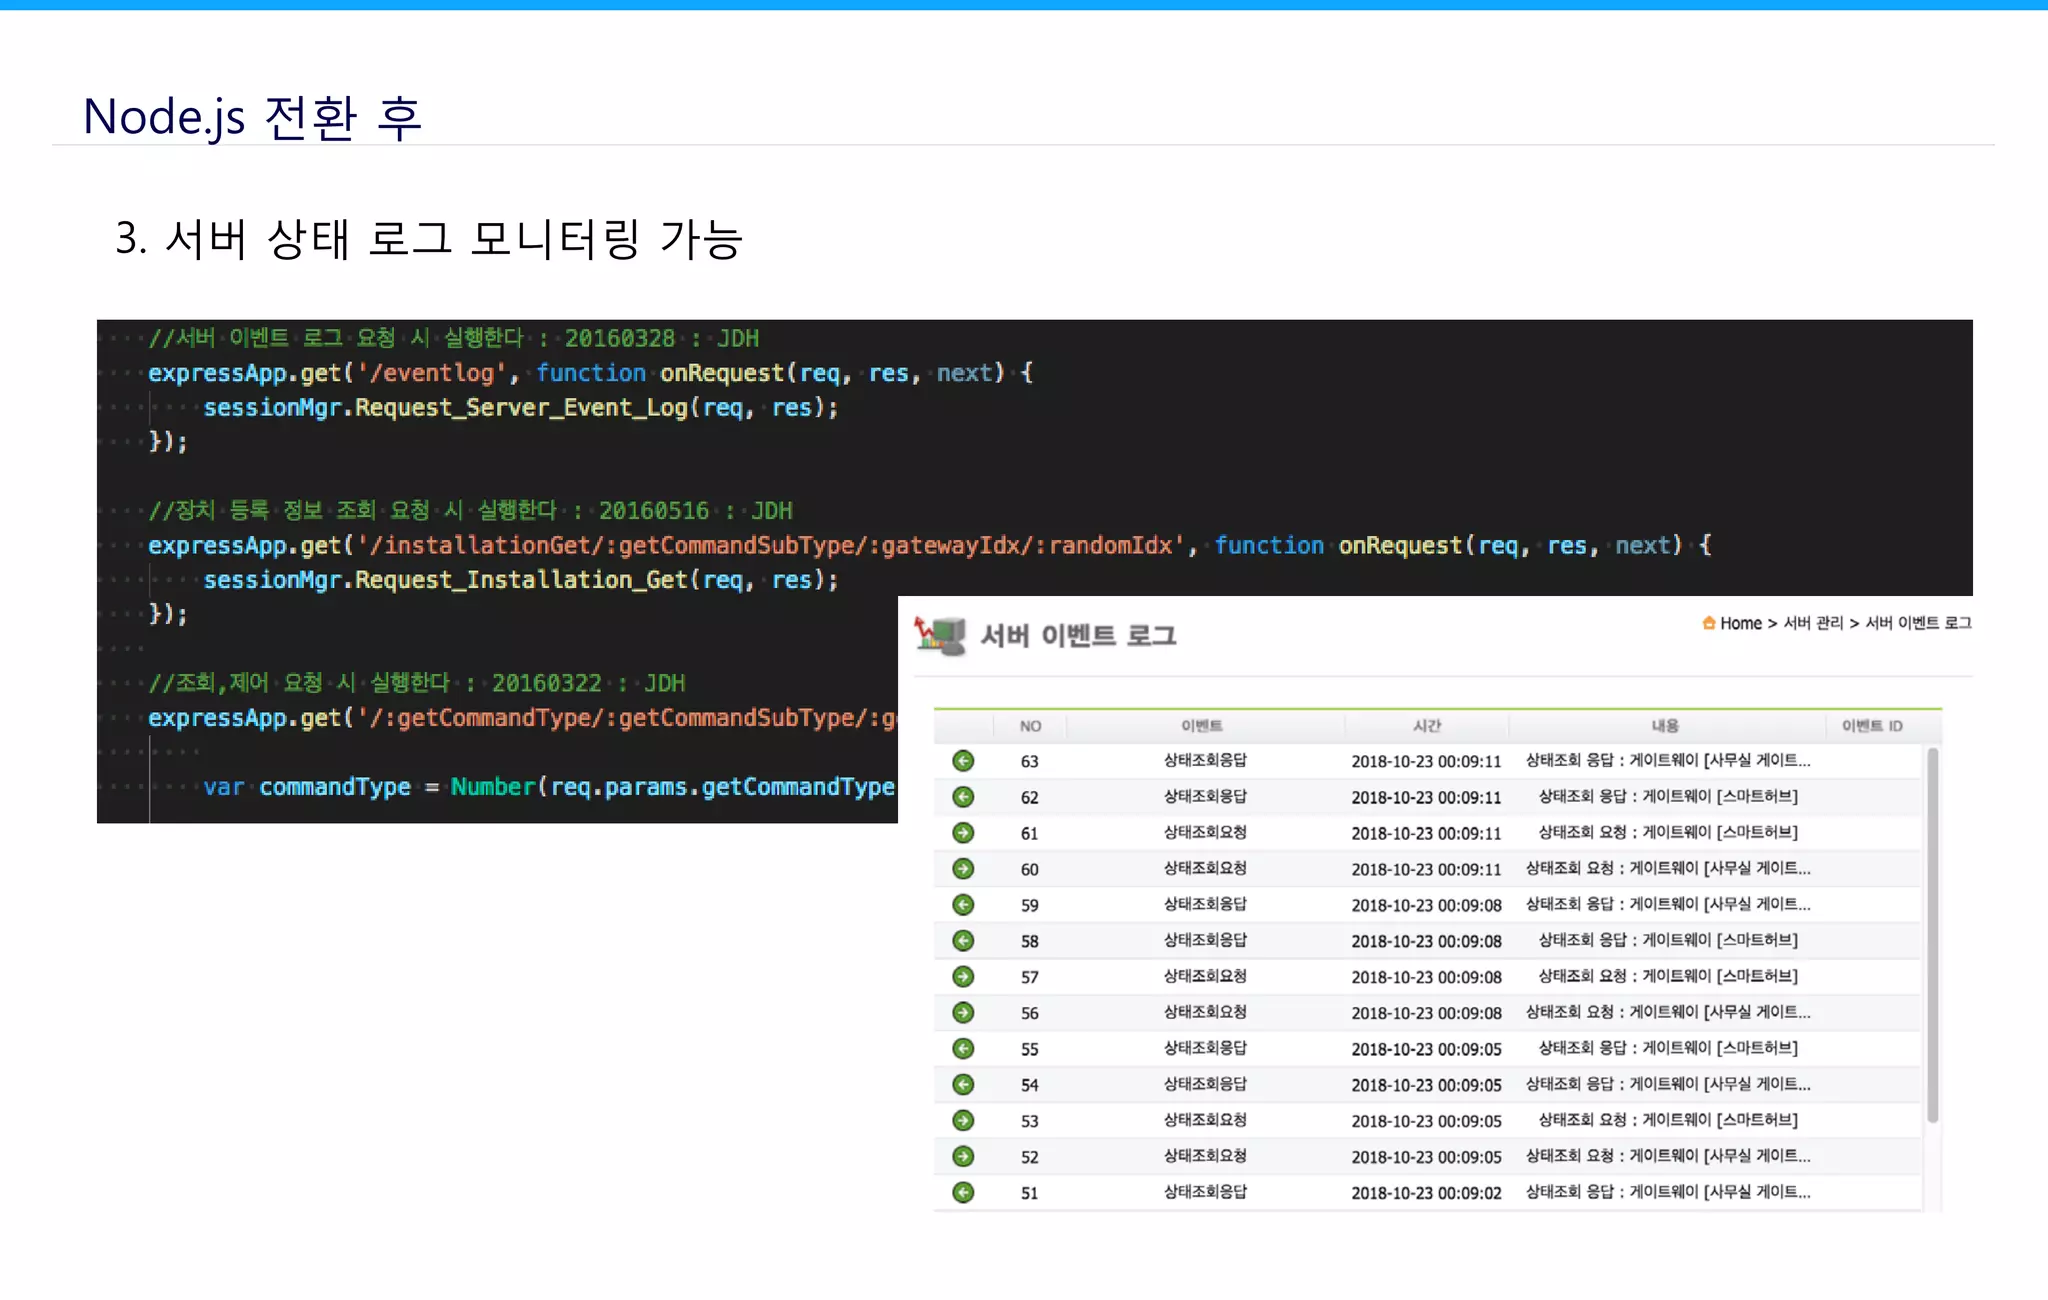Click the '/eventlog' string in the code
The width and height of the screenshot is (2048, 1300).
click(432, 373)
